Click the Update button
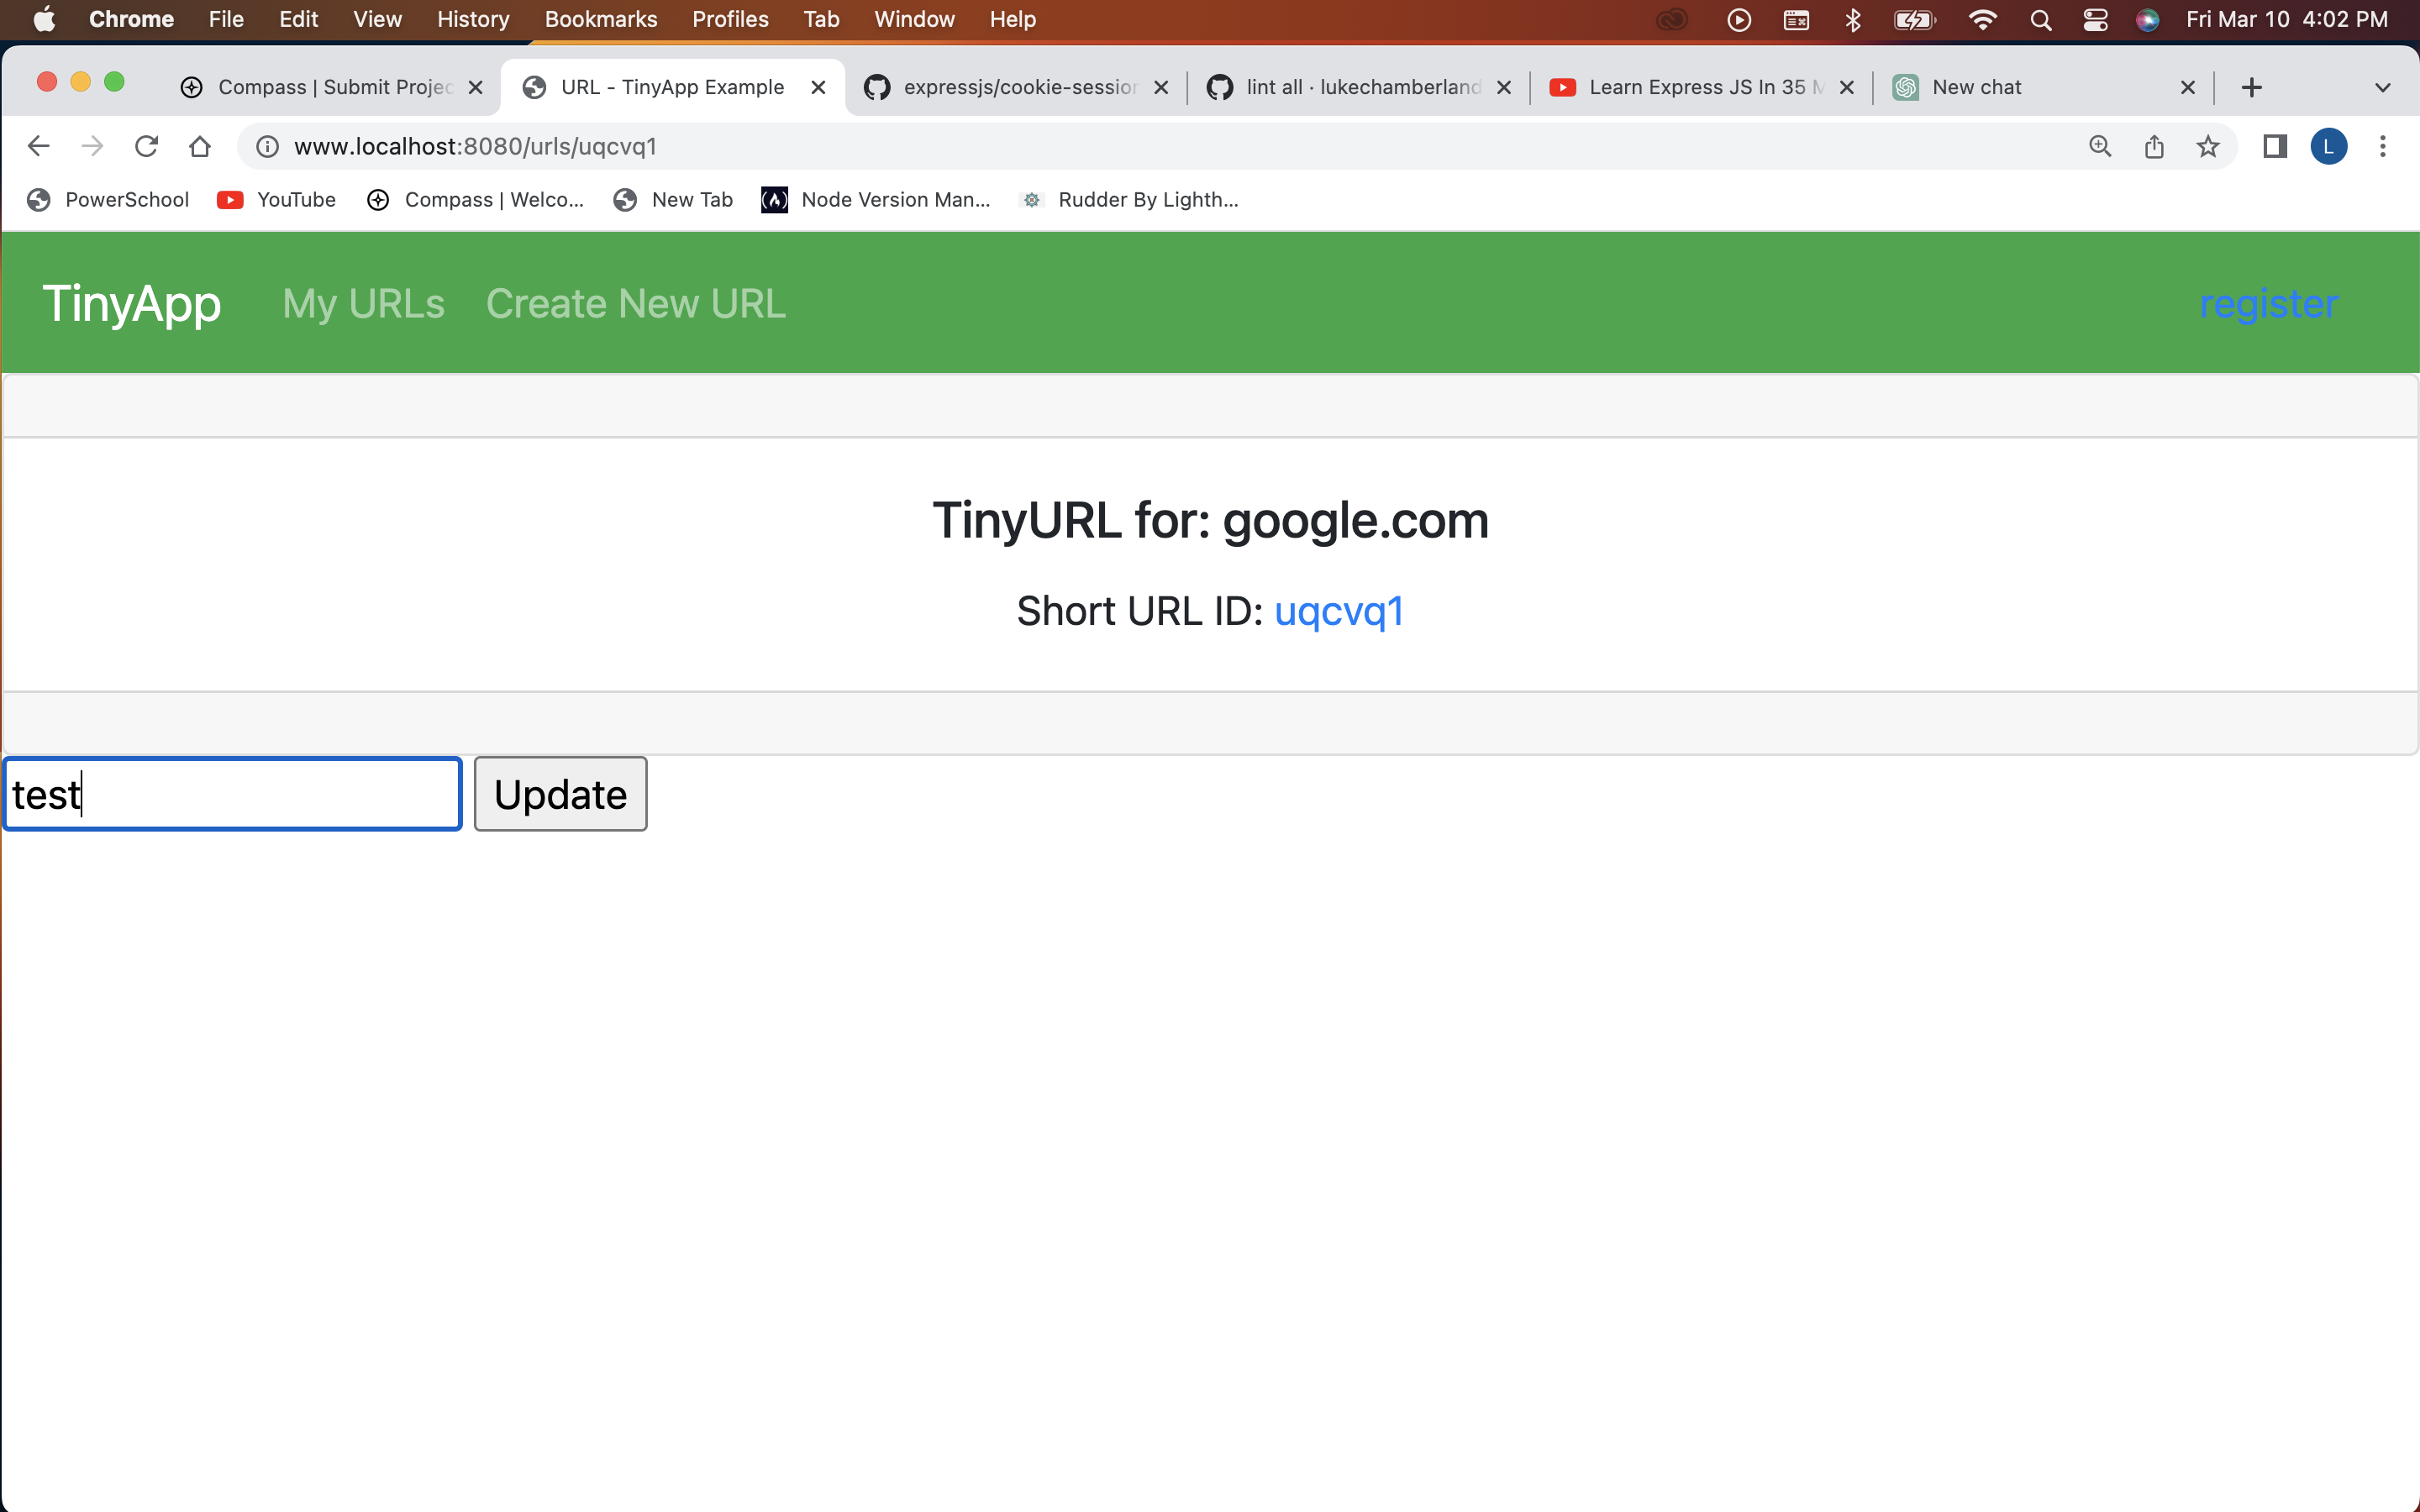The image size is (2420, 1512). pos(560,793)
